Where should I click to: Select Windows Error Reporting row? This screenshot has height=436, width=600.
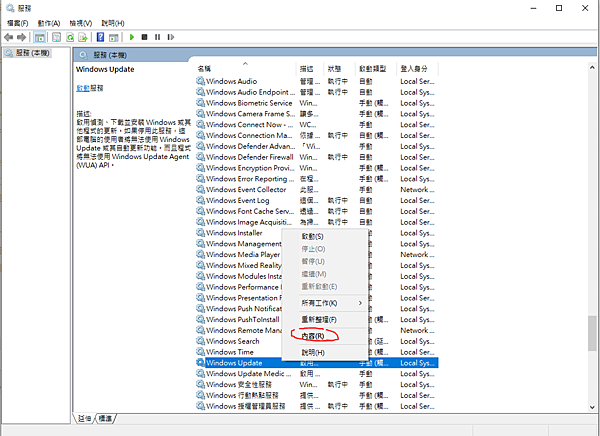pos(317,178)
